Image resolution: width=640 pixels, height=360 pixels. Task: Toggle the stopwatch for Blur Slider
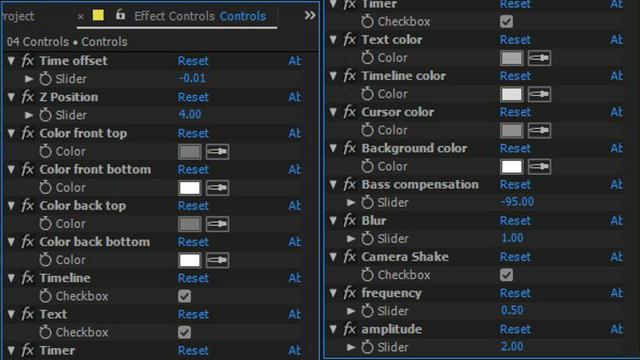367,239
